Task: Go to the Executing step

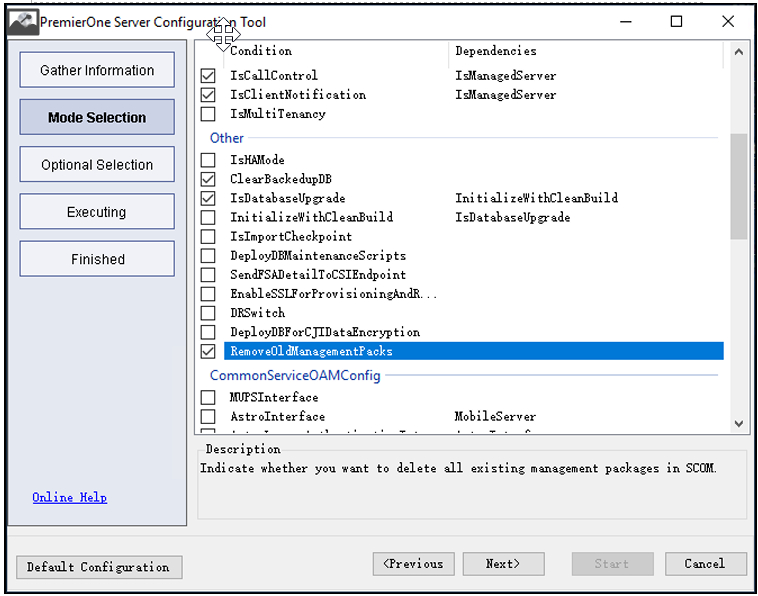Action: [97, 212]
